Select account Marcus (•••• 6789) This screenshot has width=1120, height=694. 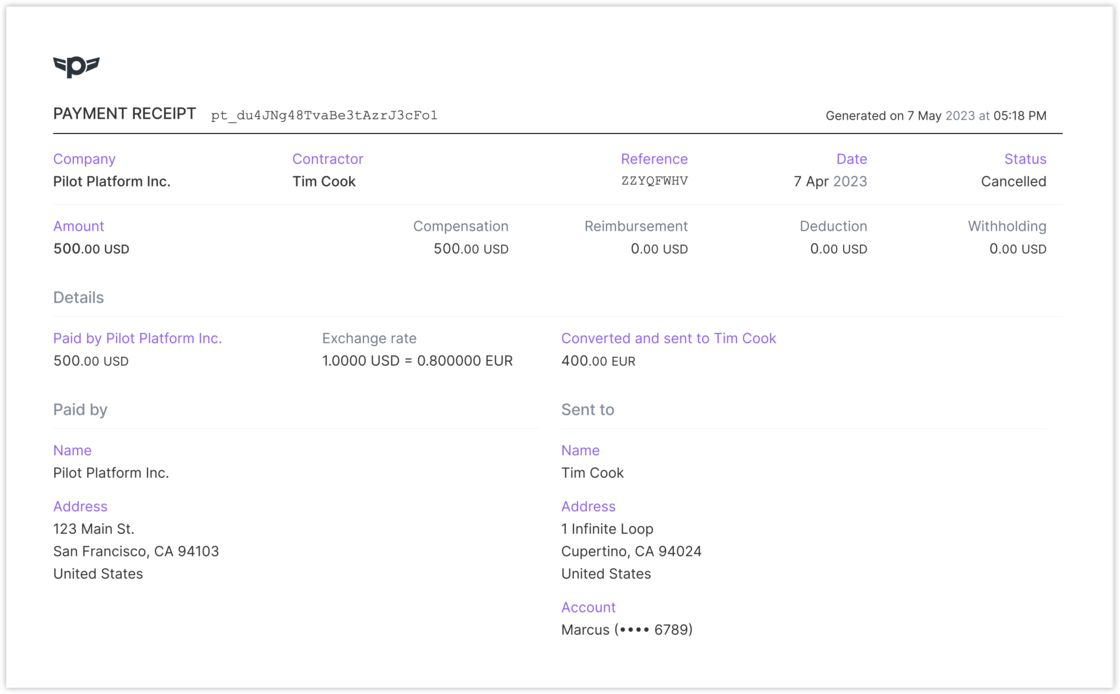pos(626,630)
